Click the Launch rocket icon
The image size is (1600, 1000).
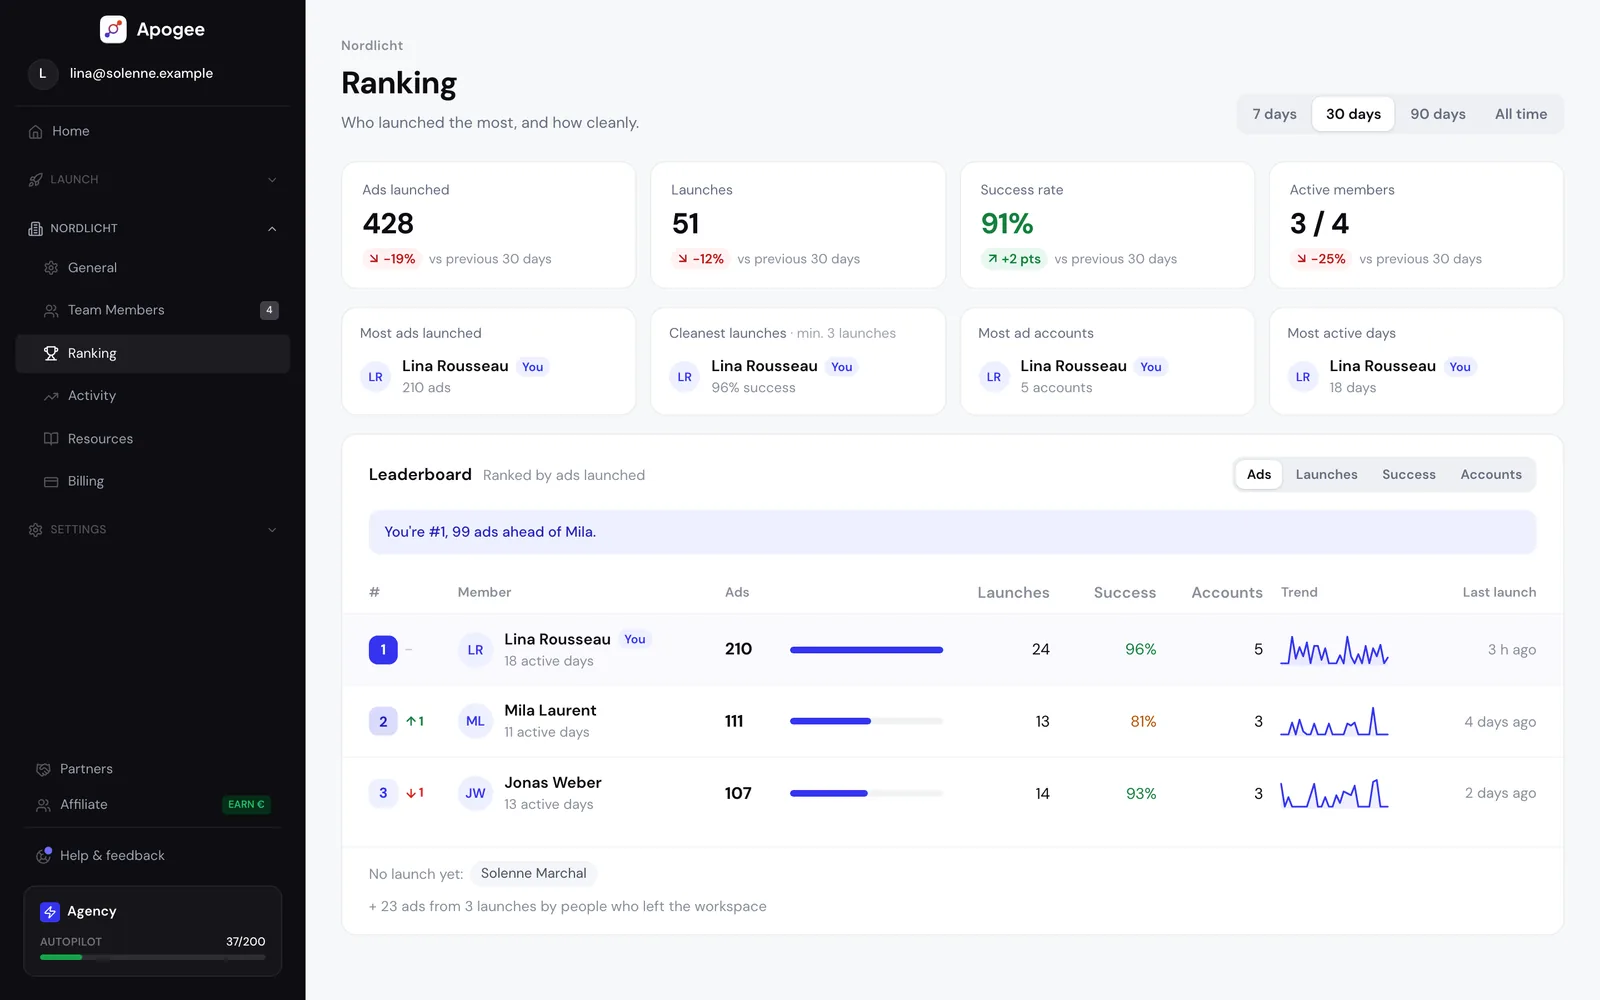(36, 180)
